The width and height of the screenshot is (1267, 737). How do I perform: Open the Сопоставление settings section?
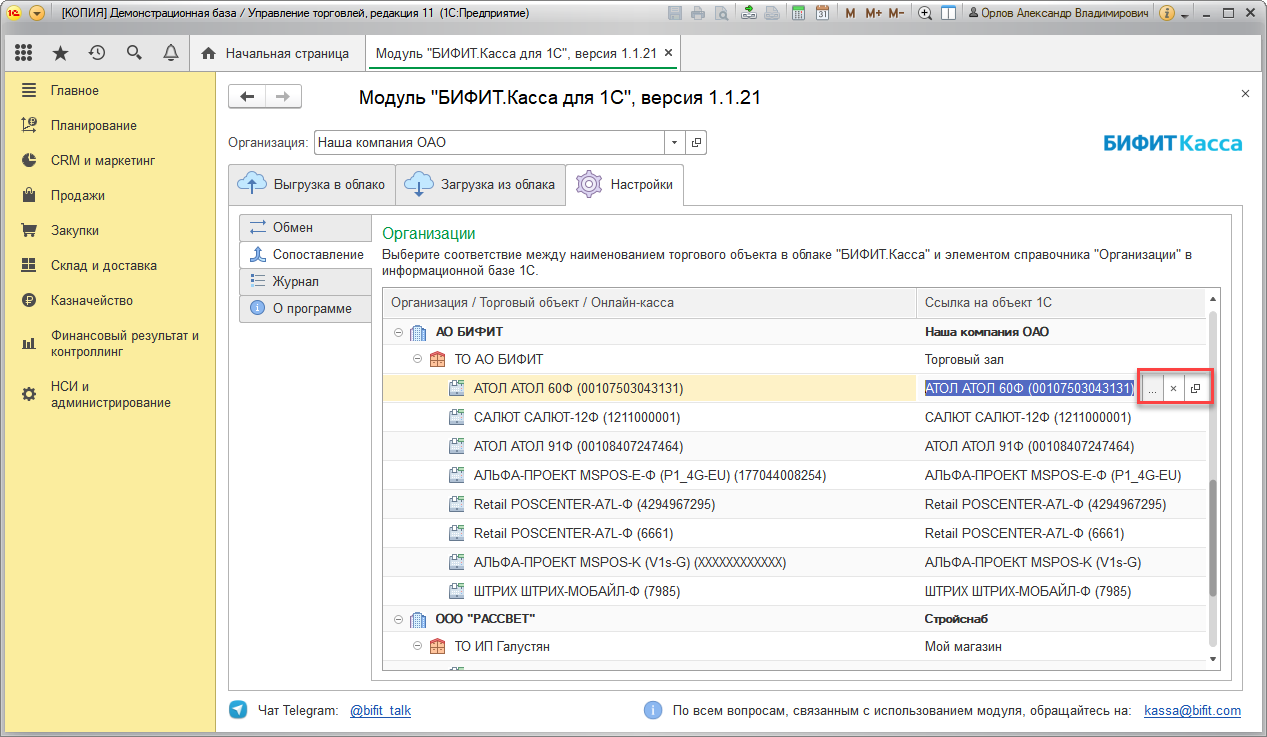(x=305, y=254)
